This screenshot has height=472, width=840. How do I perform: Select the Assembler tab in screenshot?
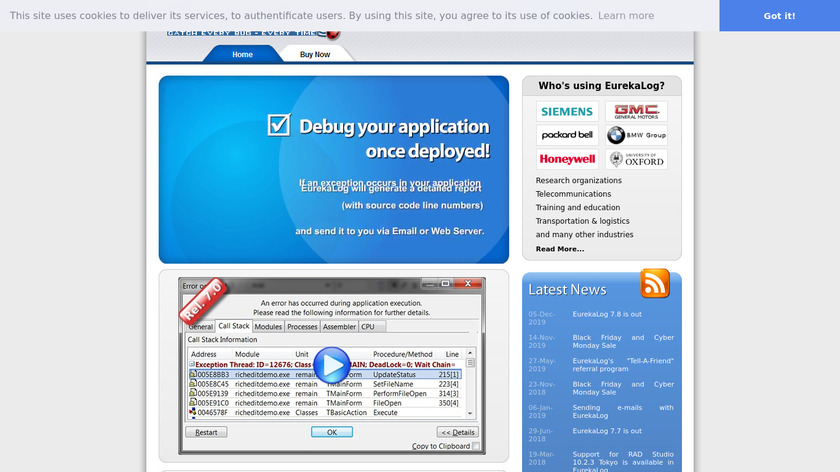339,326
